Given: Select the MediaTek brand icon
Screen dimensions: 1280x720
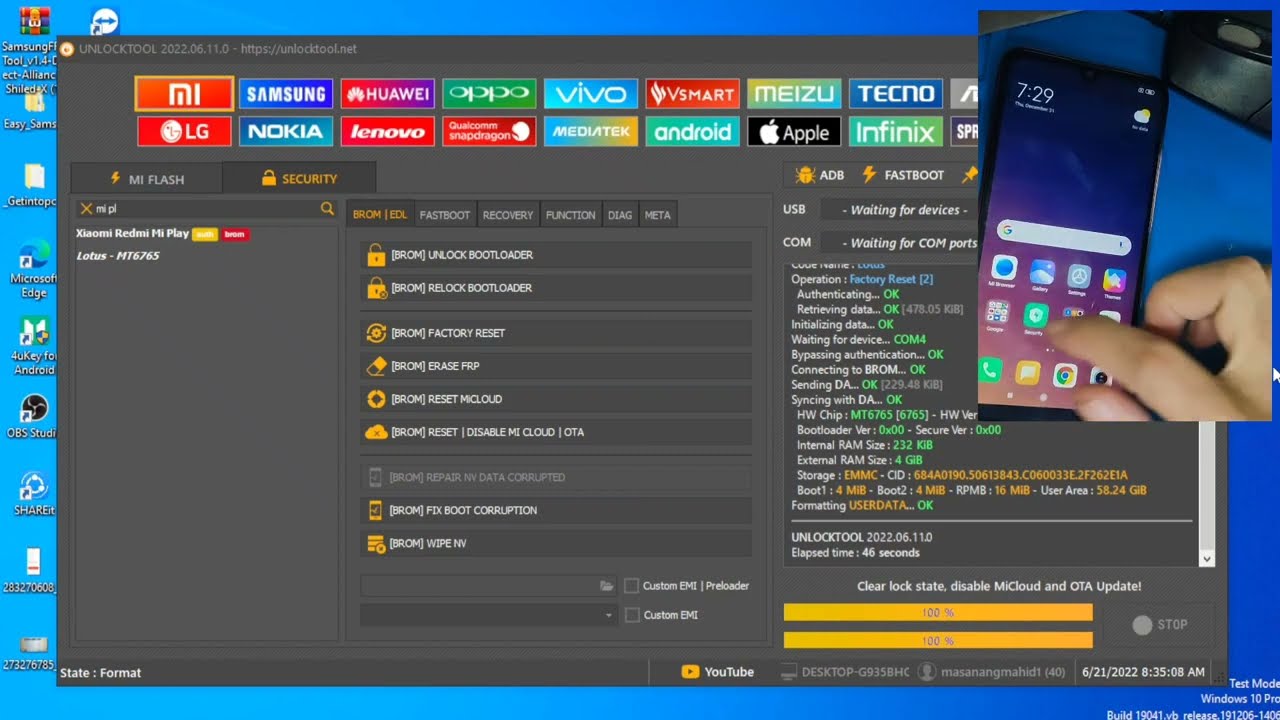Looking at the screenshot, I should point(591,132).
